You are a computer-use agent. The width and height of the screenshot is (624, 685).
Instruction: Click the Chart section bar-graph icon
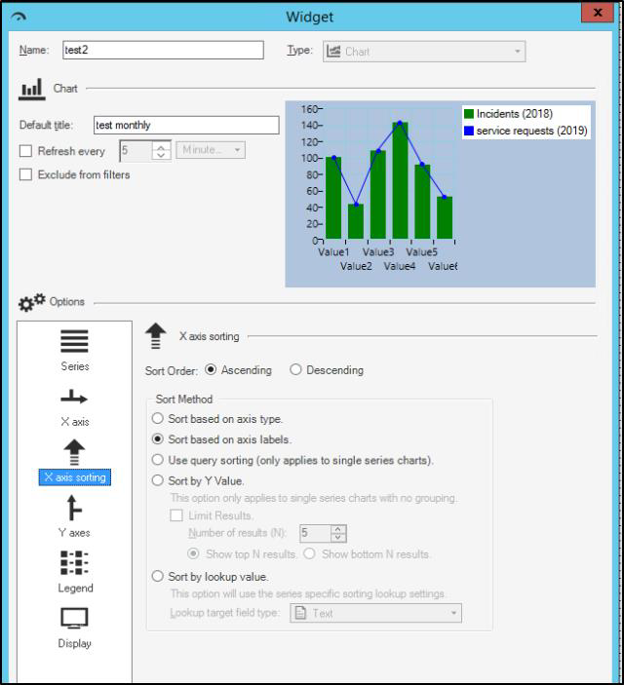32,89
